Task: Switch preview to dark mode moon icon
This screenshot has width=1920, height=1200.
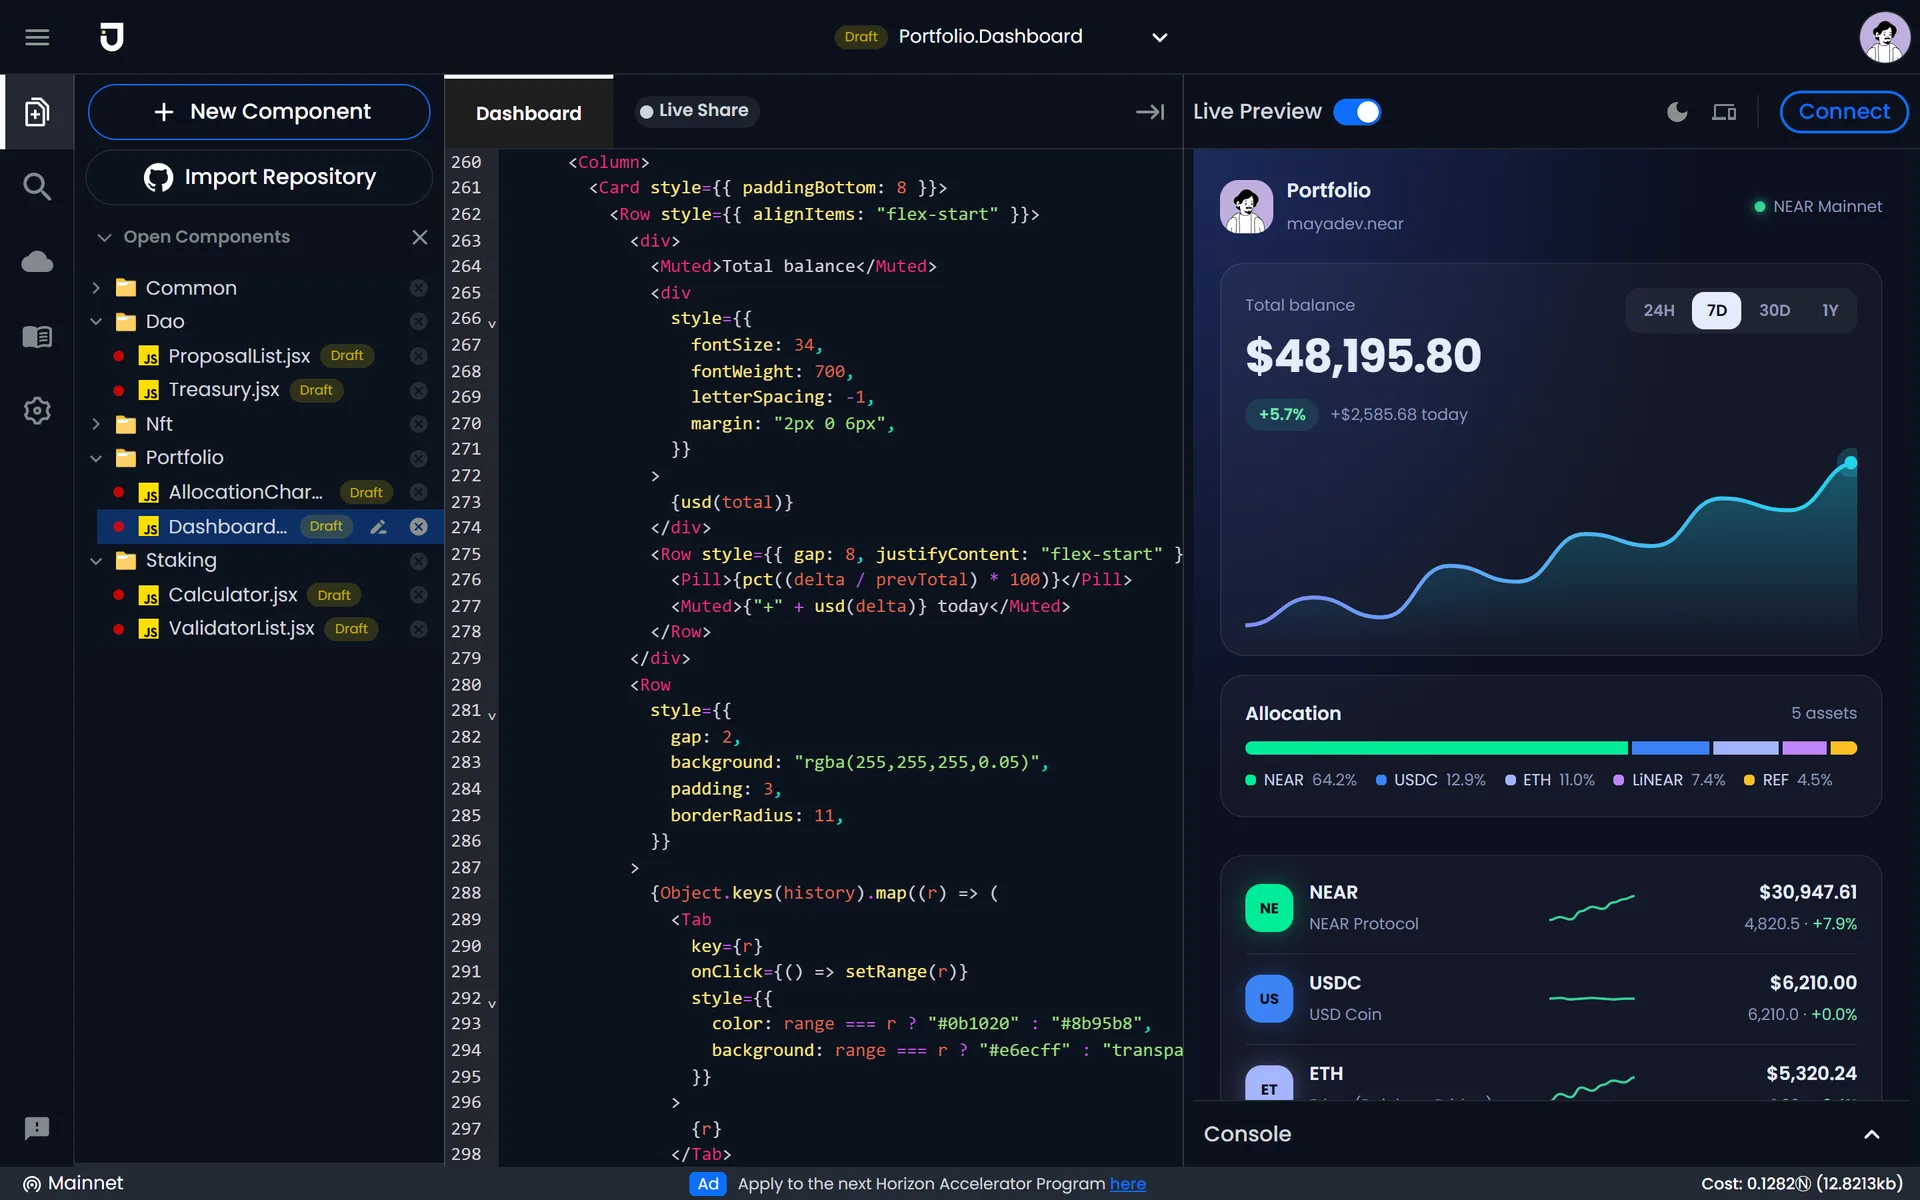Action: tap(1677, 112)
